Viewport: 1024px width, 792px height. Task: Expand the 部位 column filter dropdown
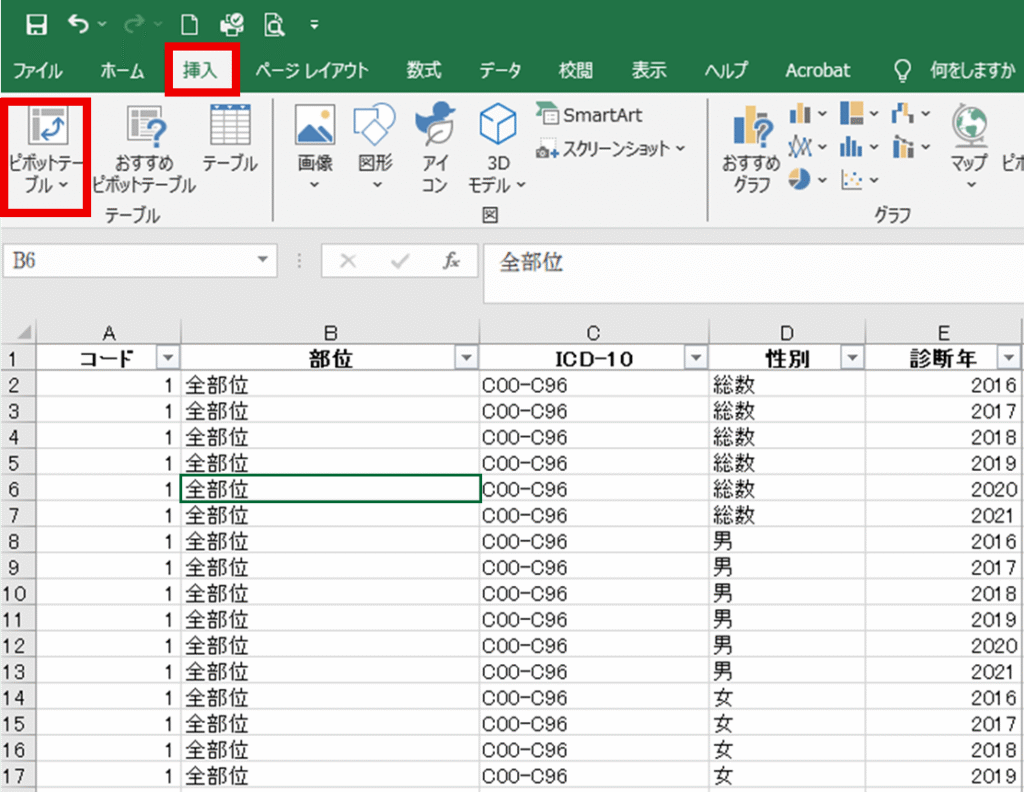465,359
